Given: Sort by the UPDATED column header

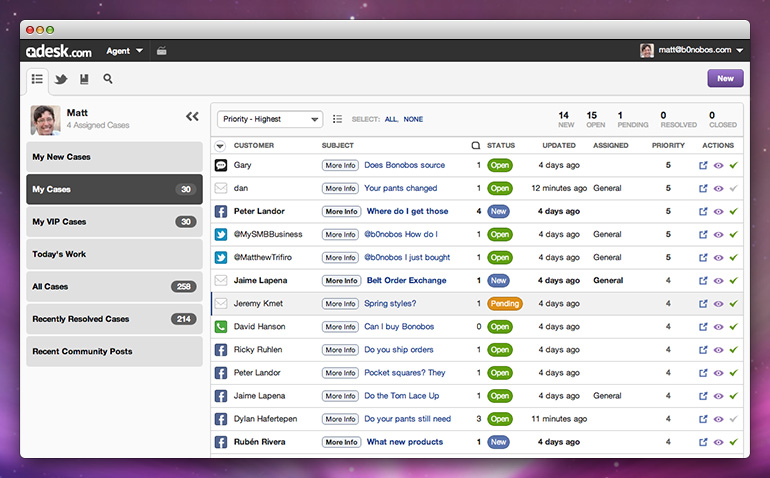Looking at the screenshot, I should click(x=559, y=145).
